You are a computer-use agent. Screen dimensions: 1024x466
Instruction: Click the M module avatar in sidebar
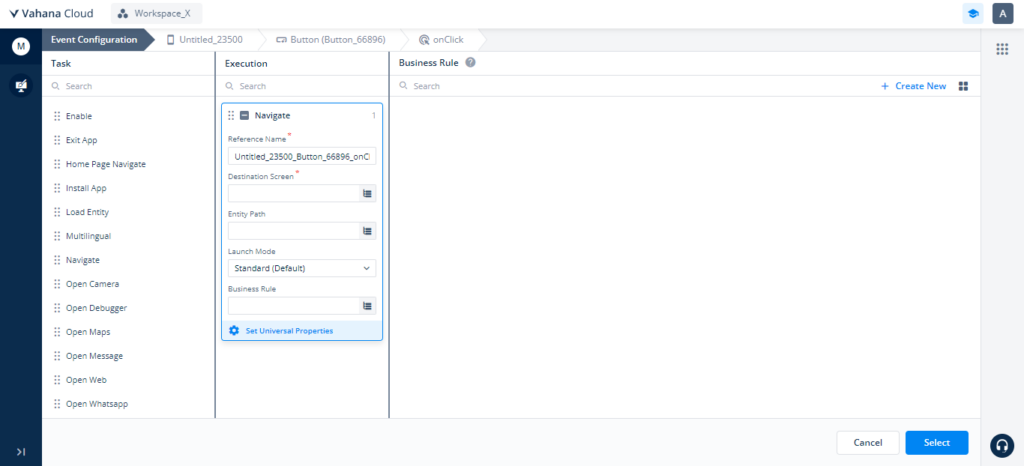pos(21,46)
